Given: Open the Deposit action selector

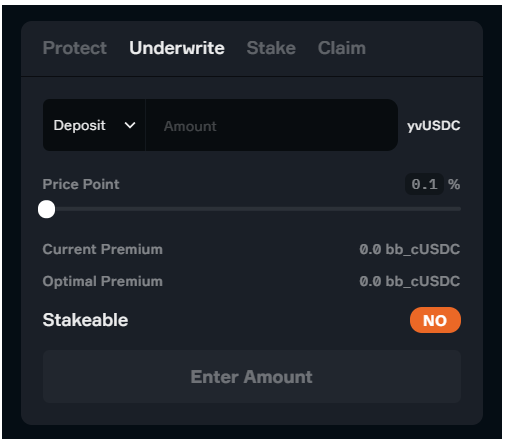Looking at the screenshot, I should [x=94, y=125].
